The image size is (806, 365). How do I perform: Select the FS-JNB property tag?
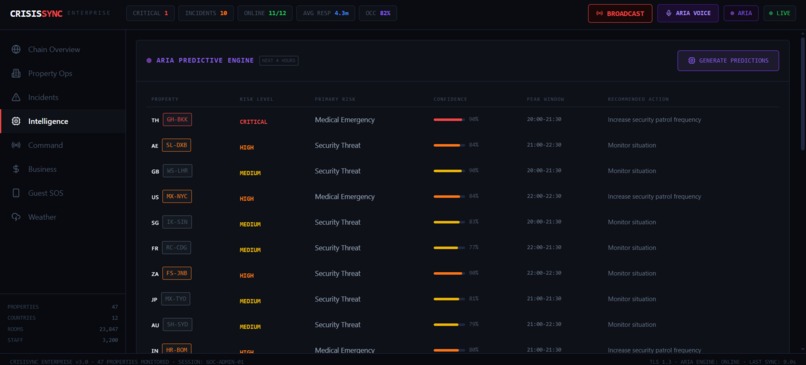click(177, 273)
